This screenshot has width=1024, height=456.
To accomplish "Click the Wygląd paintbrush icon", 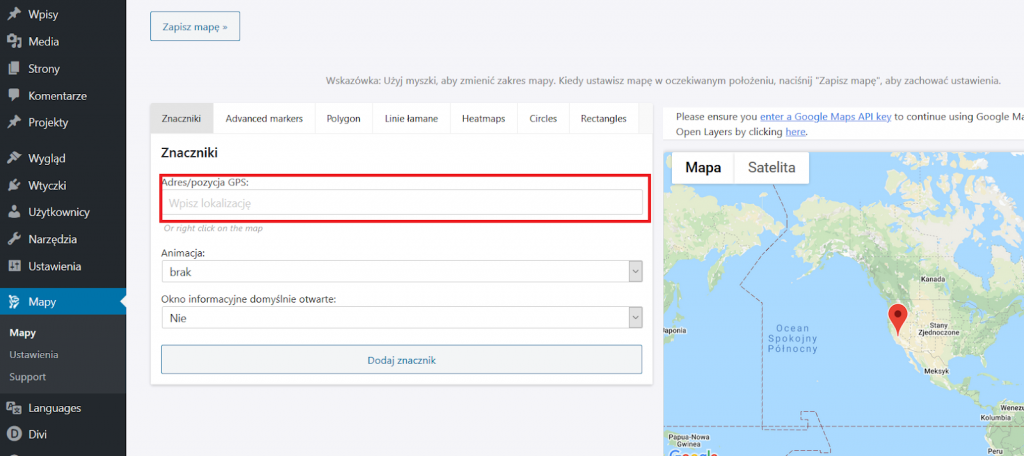I will 14,158.
